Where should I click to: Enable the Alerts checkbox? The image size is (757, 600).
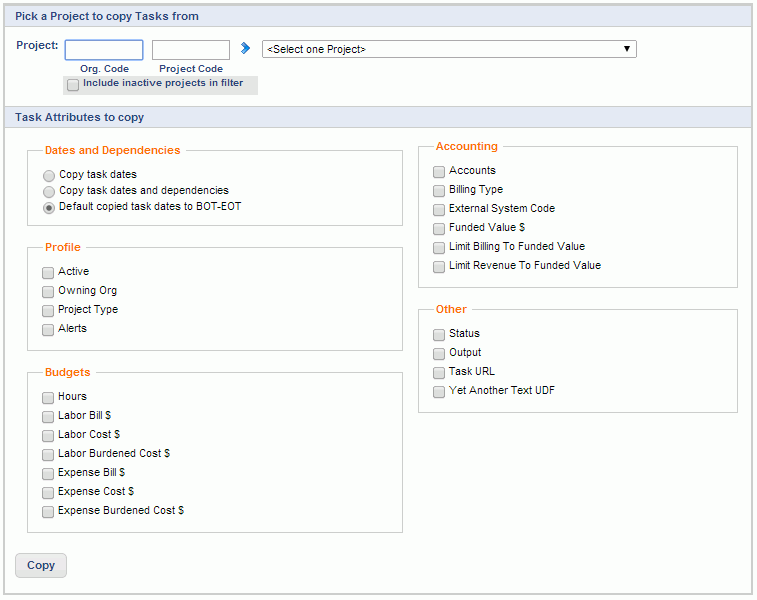(x=48, y=330)
